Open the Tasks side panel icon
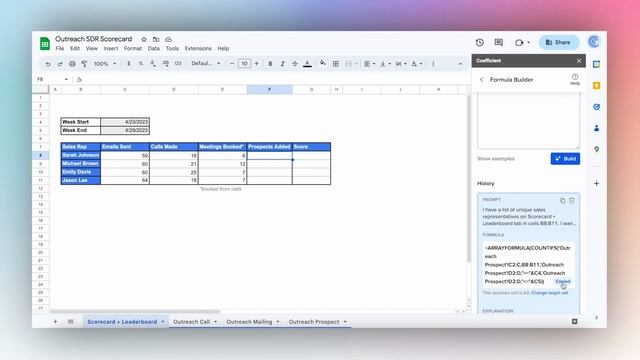This screenshot has width=640, height=360. (596, 107)
